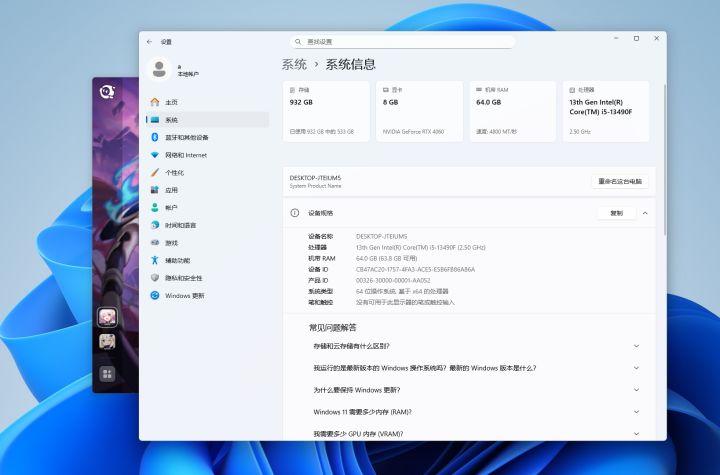Open 时间和语言 settings
Viewport: 720px width, 475px height.
tap(208, 225)
